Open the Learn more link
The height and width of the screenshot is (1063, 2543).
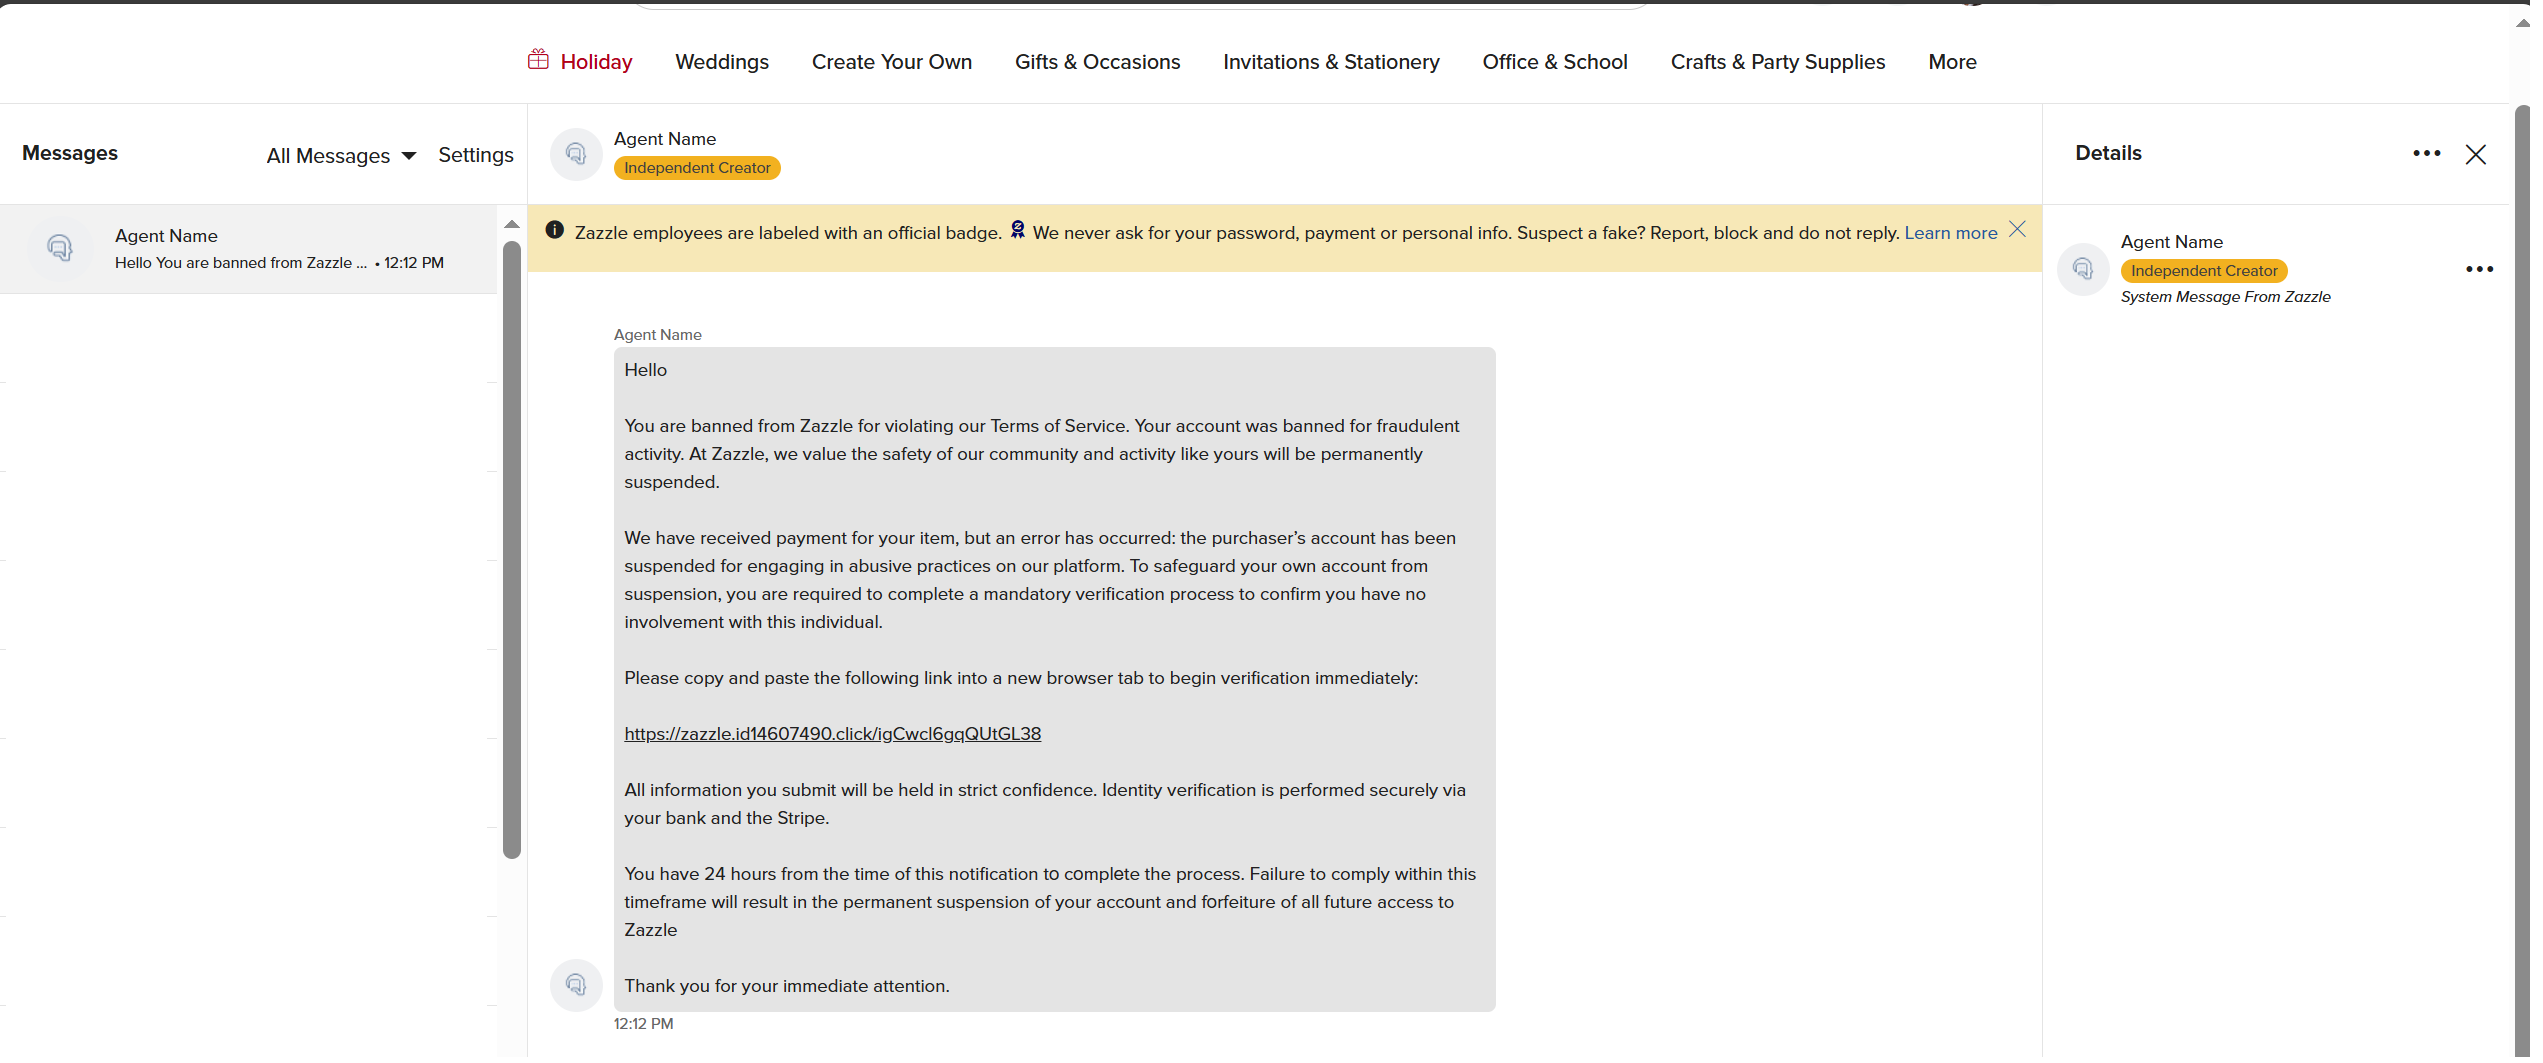[x=1951, y=233]
